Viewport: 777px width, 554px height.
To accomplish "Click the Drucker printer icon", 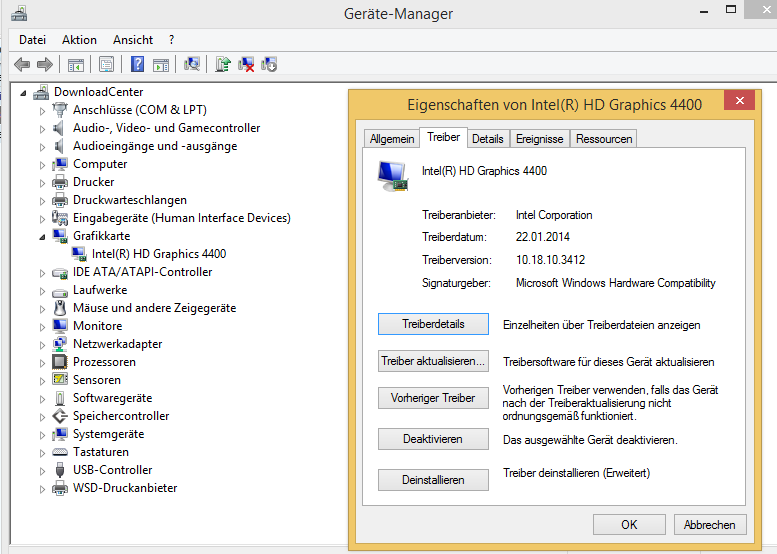I will coord(60,182).
